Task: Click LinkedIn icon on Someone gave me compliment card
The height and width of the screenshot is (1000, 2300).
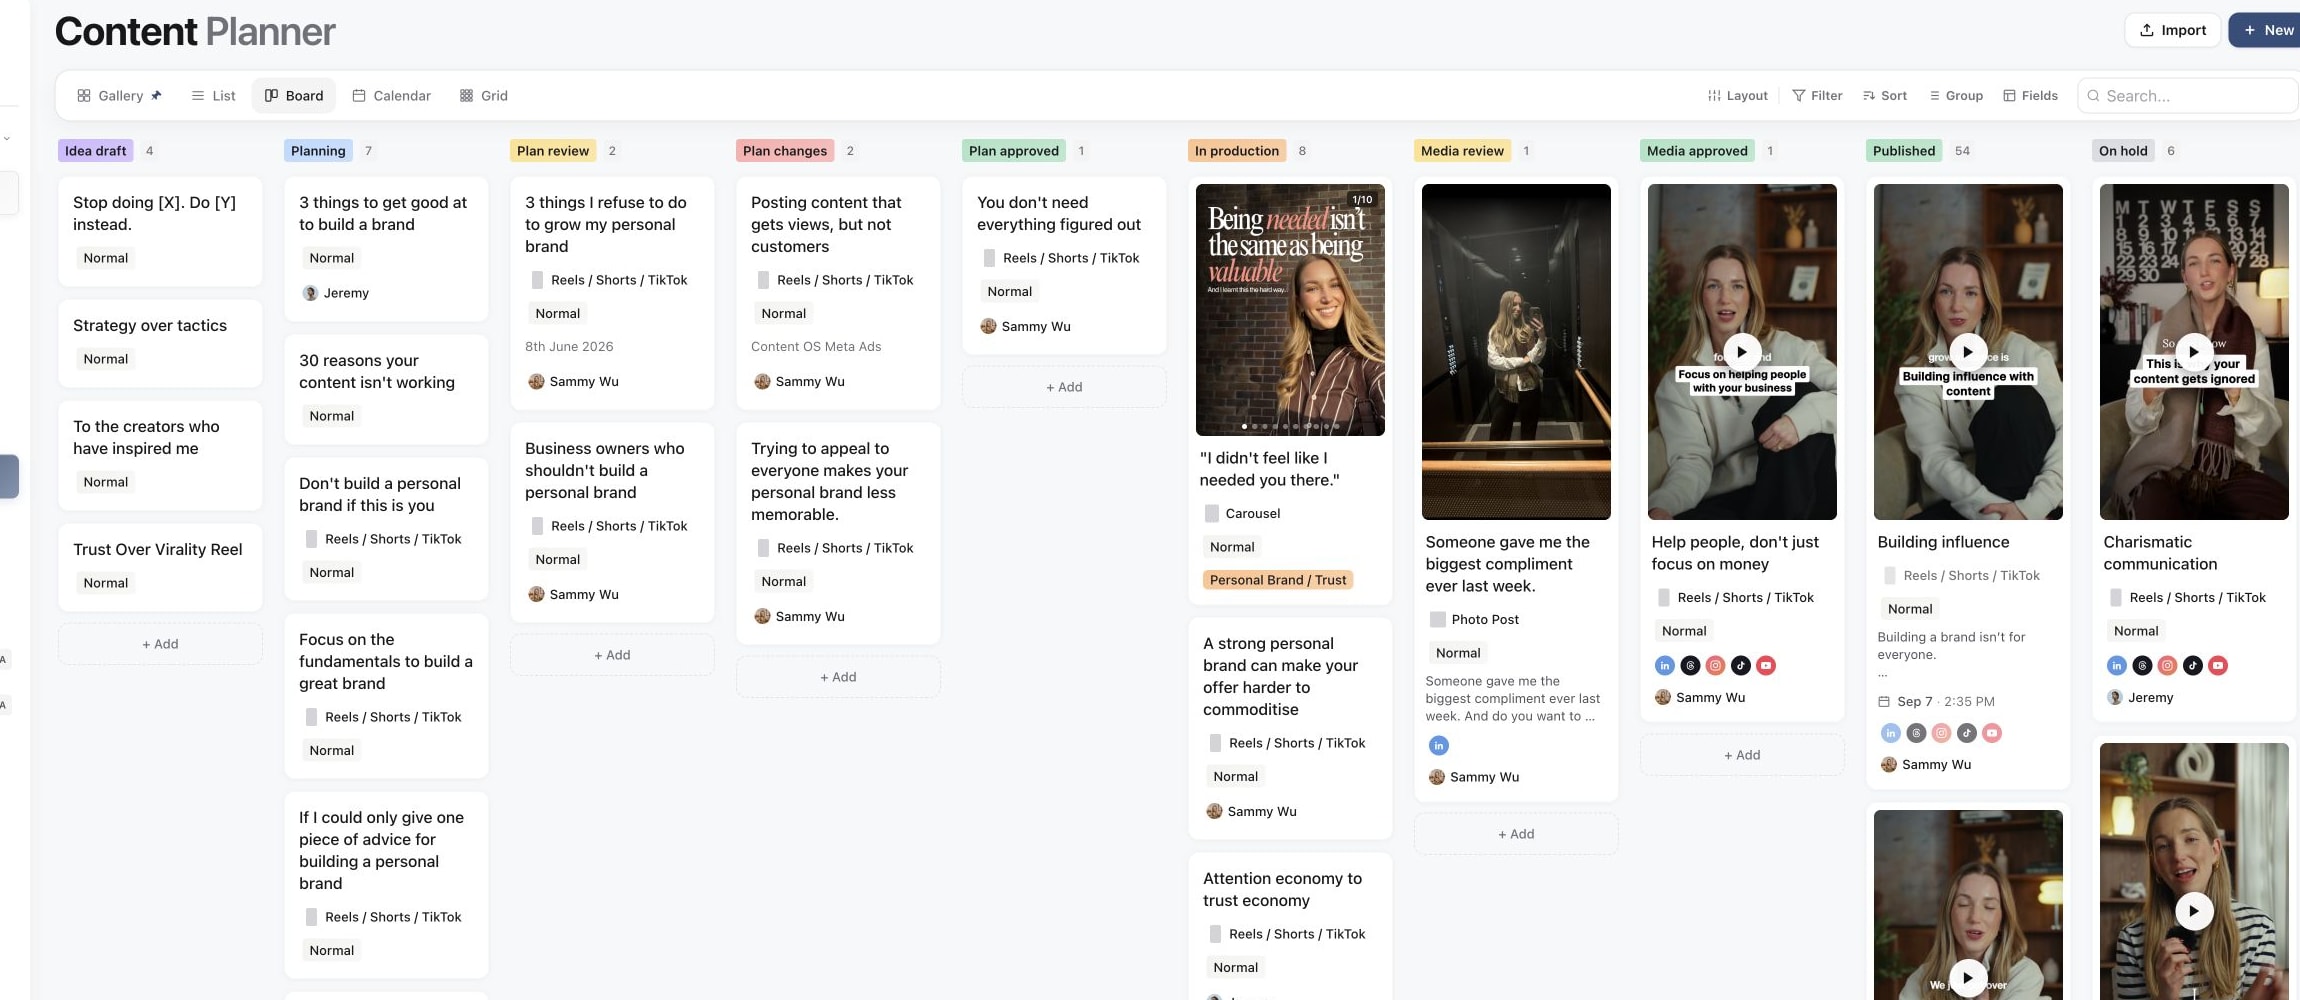Action: coord(1439,745)
